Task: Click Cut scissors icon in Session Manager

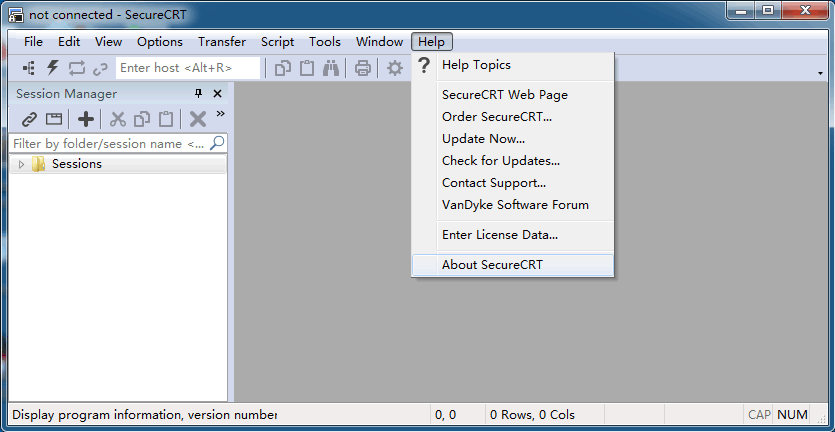Action: click(x=117, y=119)
